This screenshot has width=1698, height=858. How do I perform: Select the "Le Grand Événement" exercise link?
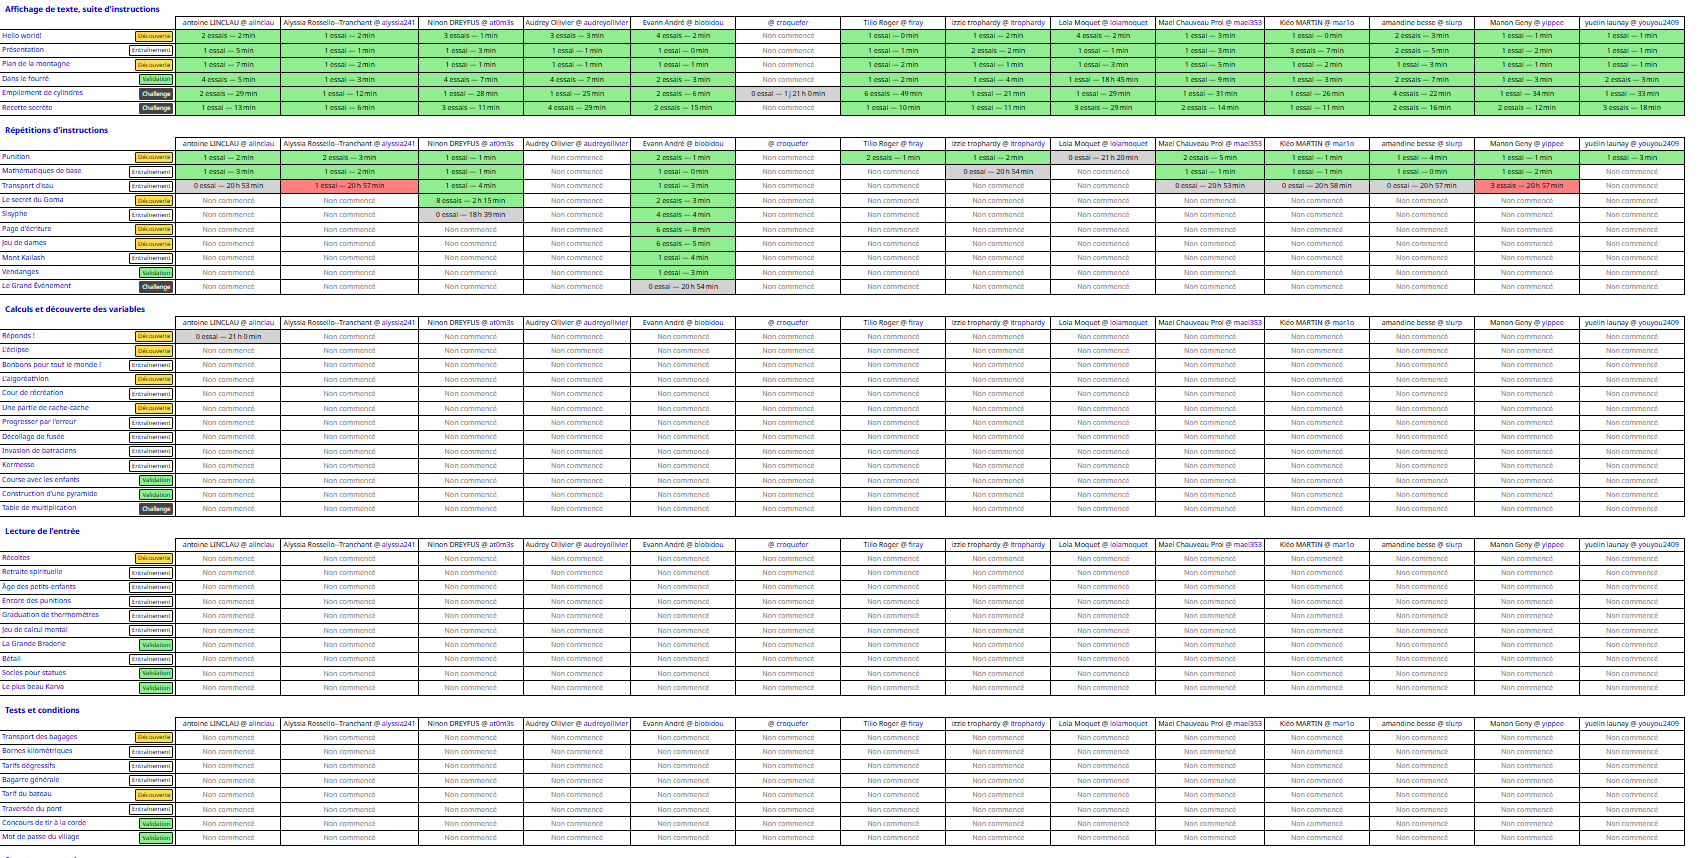[x=36, y=286]
